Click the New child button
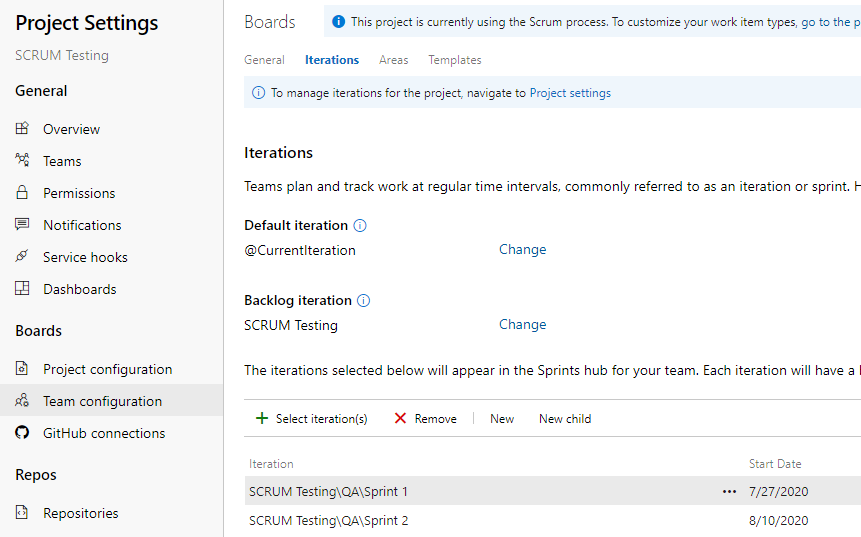The height and width of the screenshot is (537, 861). [565, 418]
